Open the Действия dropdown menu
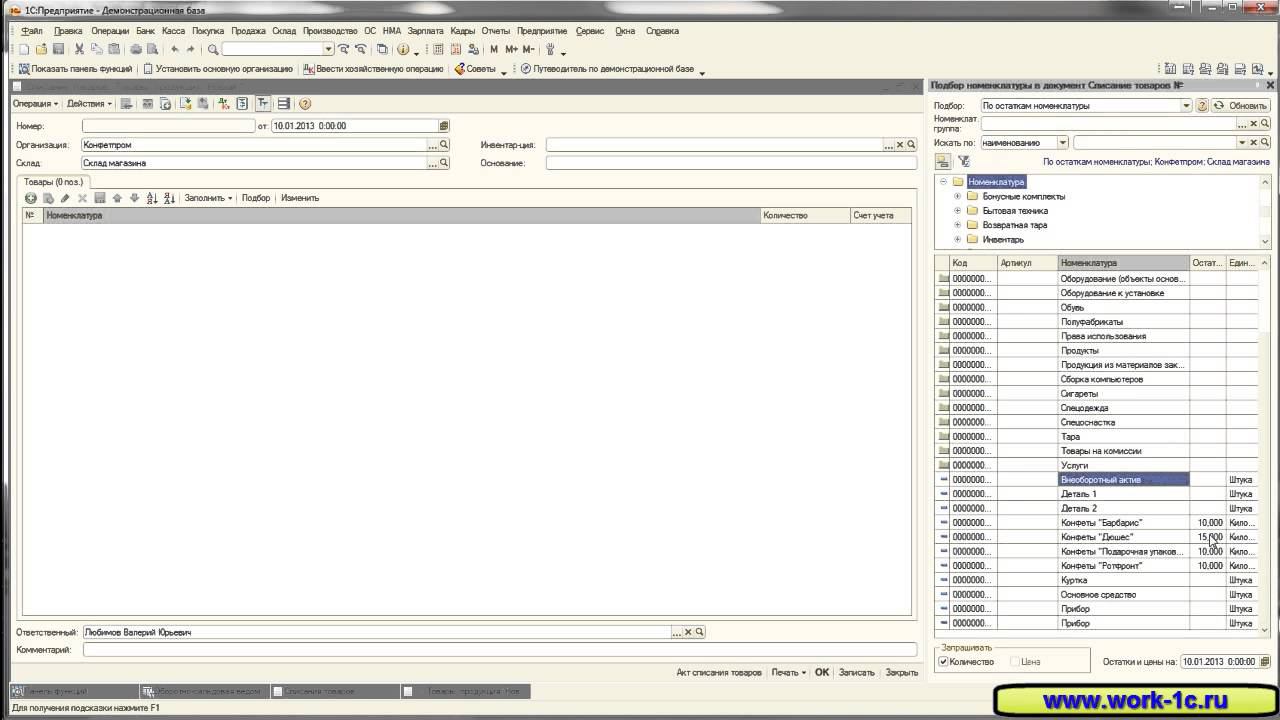Viewport: 1280px width, 720px height. tap(90, 103)
